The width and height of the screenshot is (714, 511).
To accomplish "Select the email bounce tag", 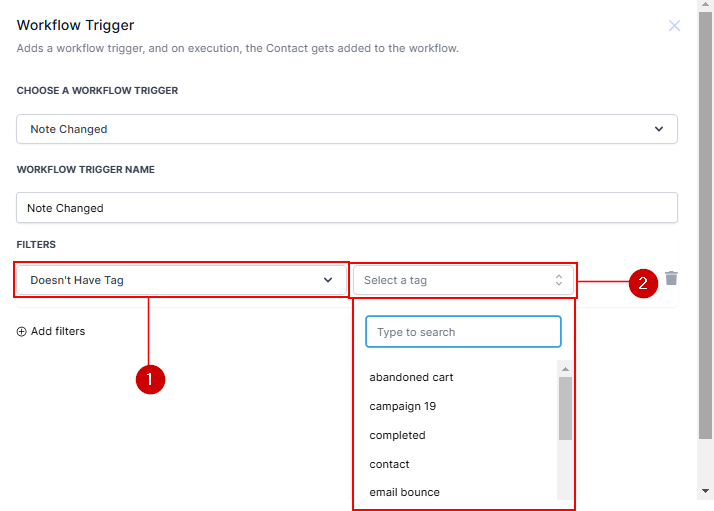I will click(404, 492).
